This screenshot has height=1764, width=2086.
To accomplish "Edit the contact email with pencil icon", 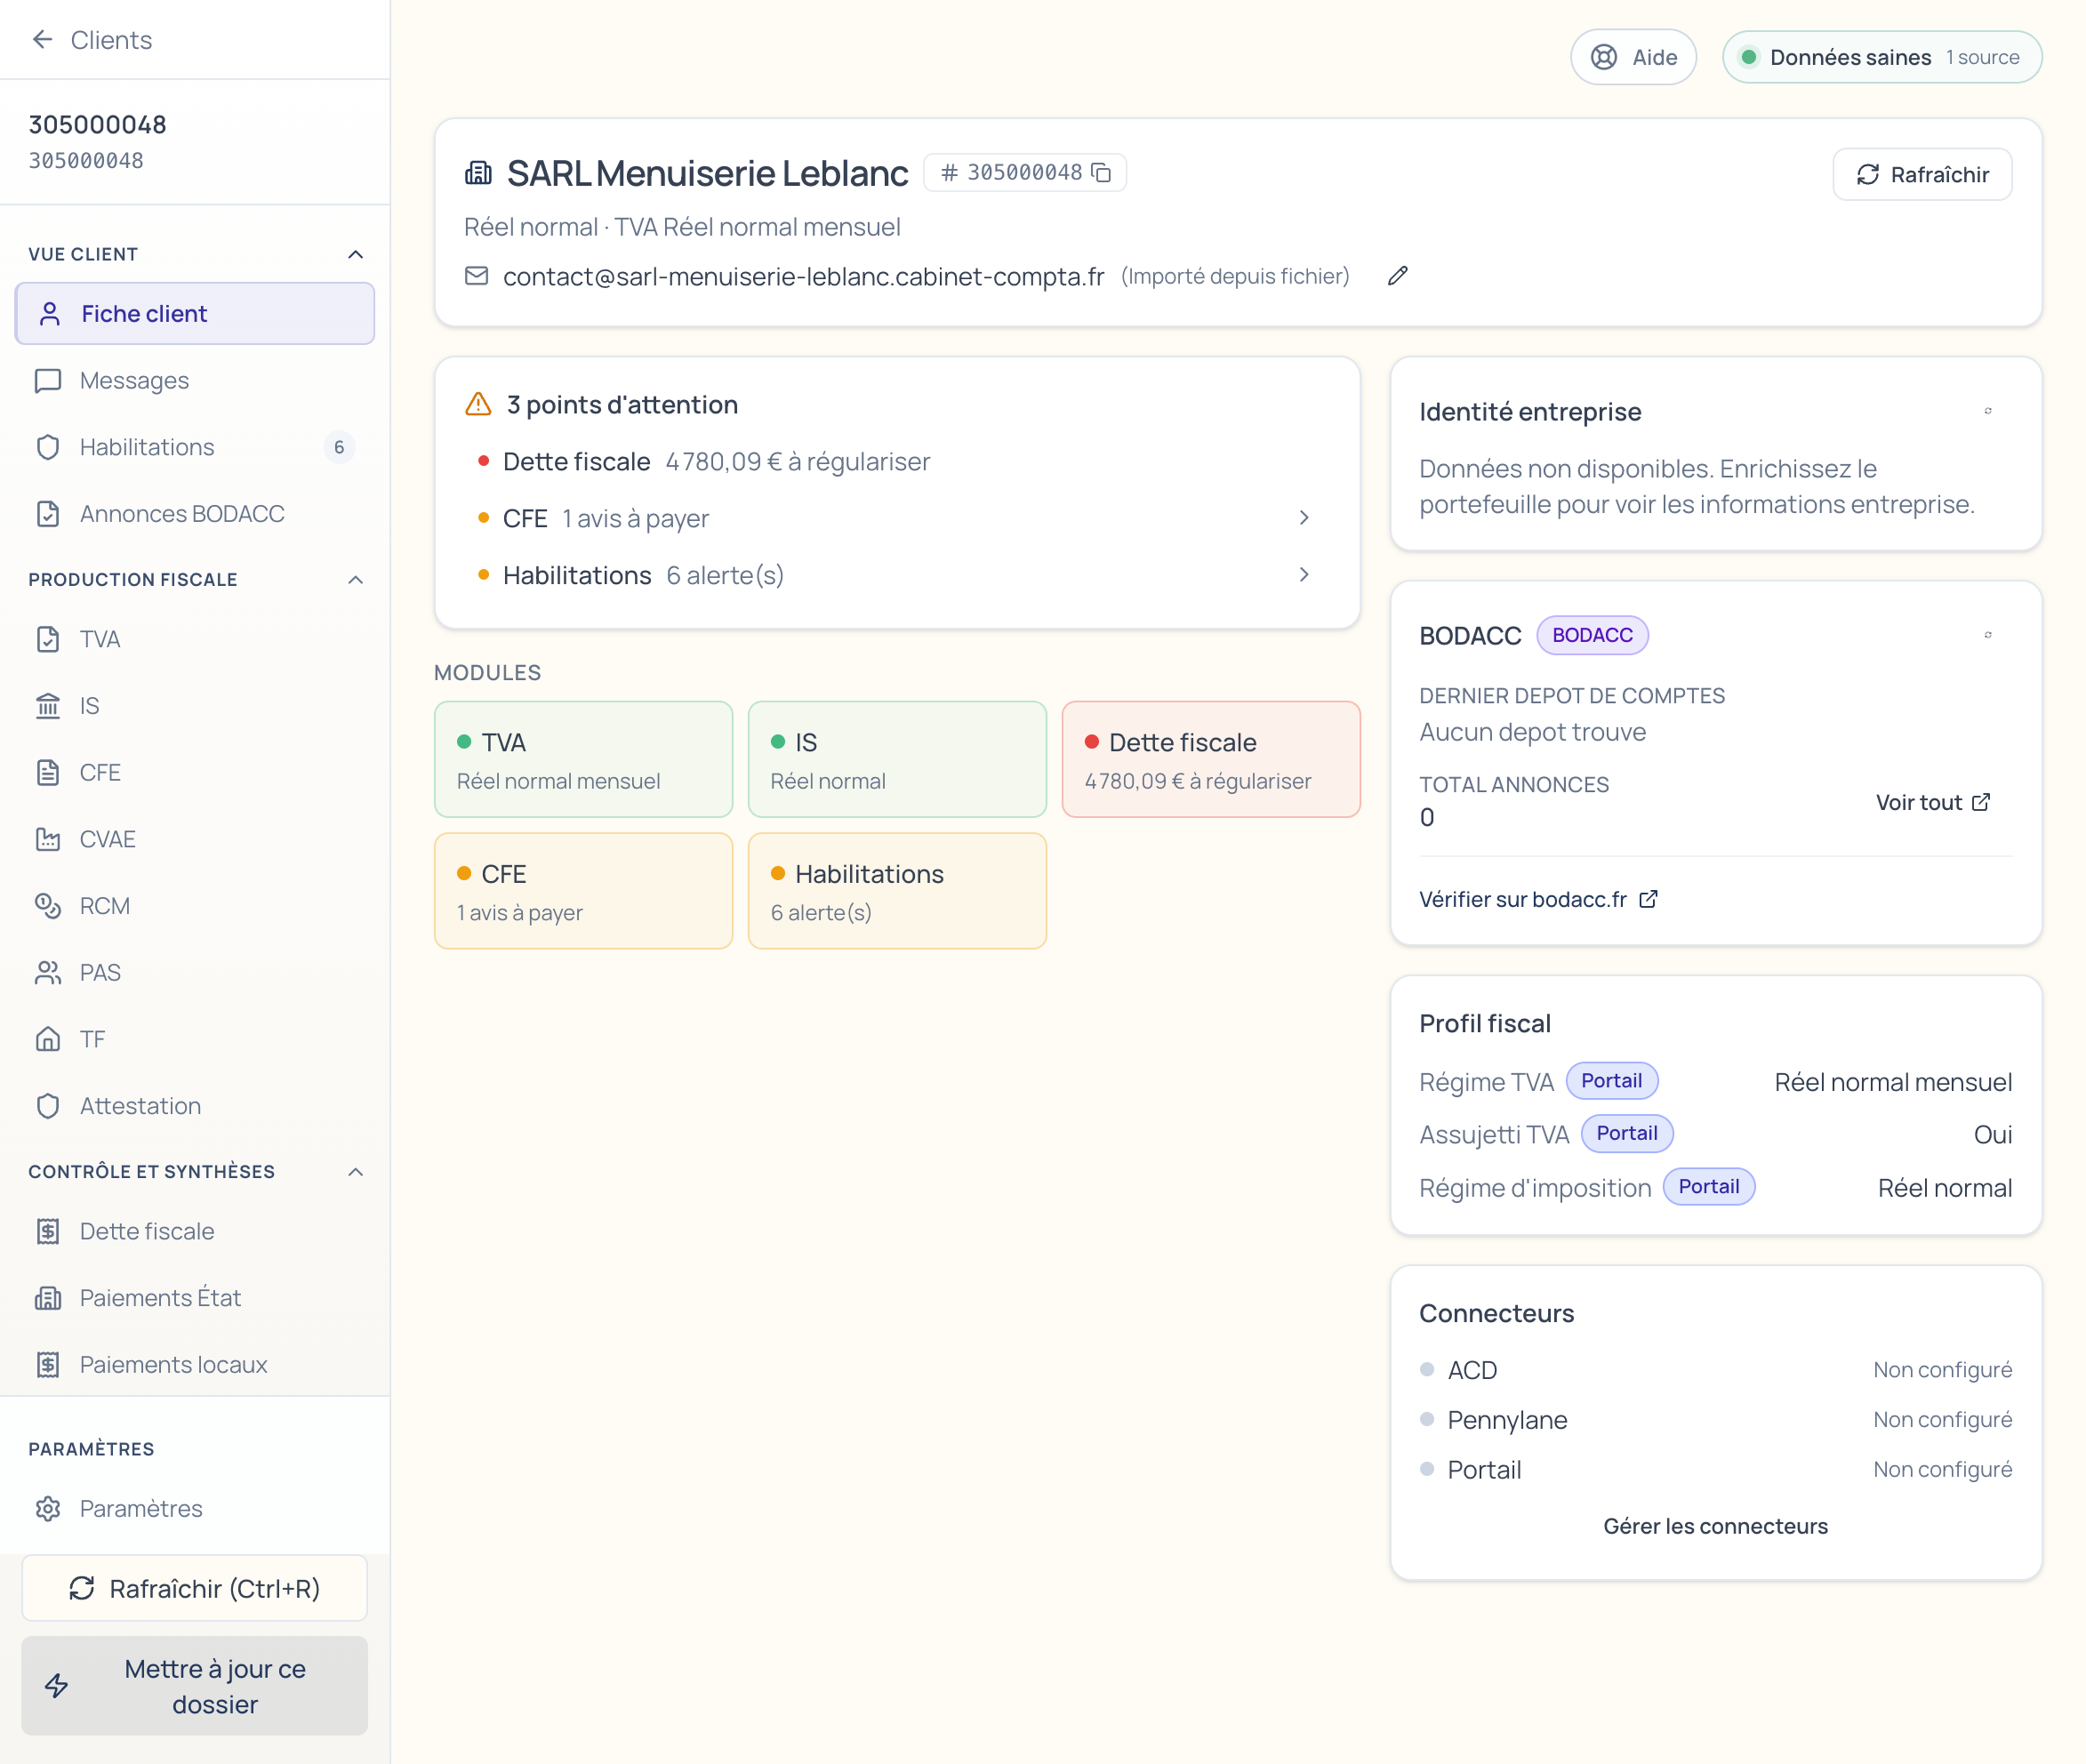I will (1397, 276).
